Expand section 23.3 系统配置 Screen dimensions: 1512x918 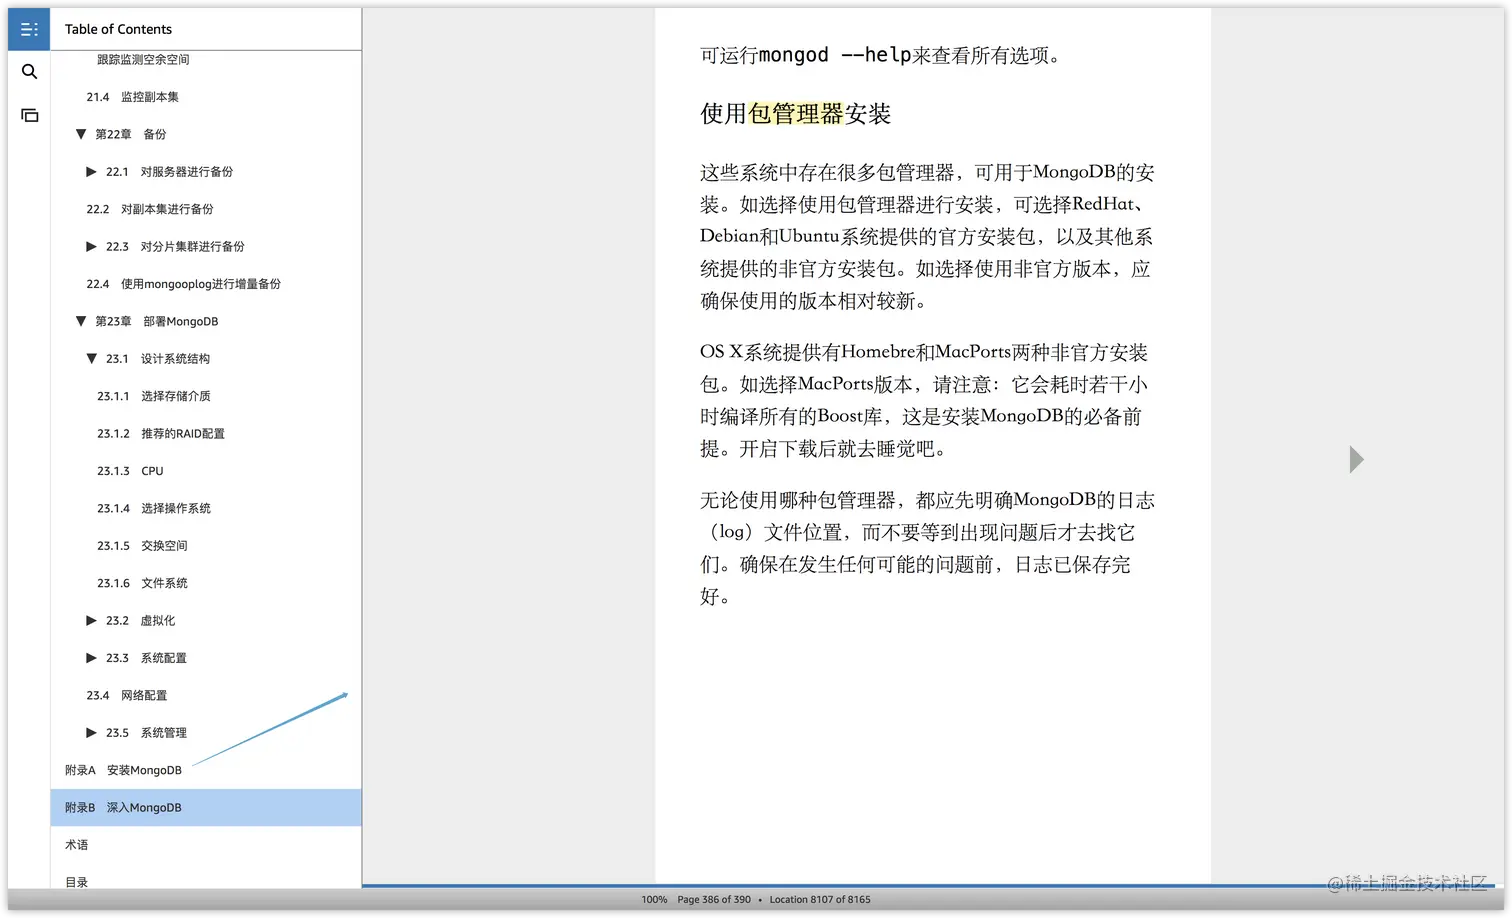pyautogui.click(x=91, y=658)
